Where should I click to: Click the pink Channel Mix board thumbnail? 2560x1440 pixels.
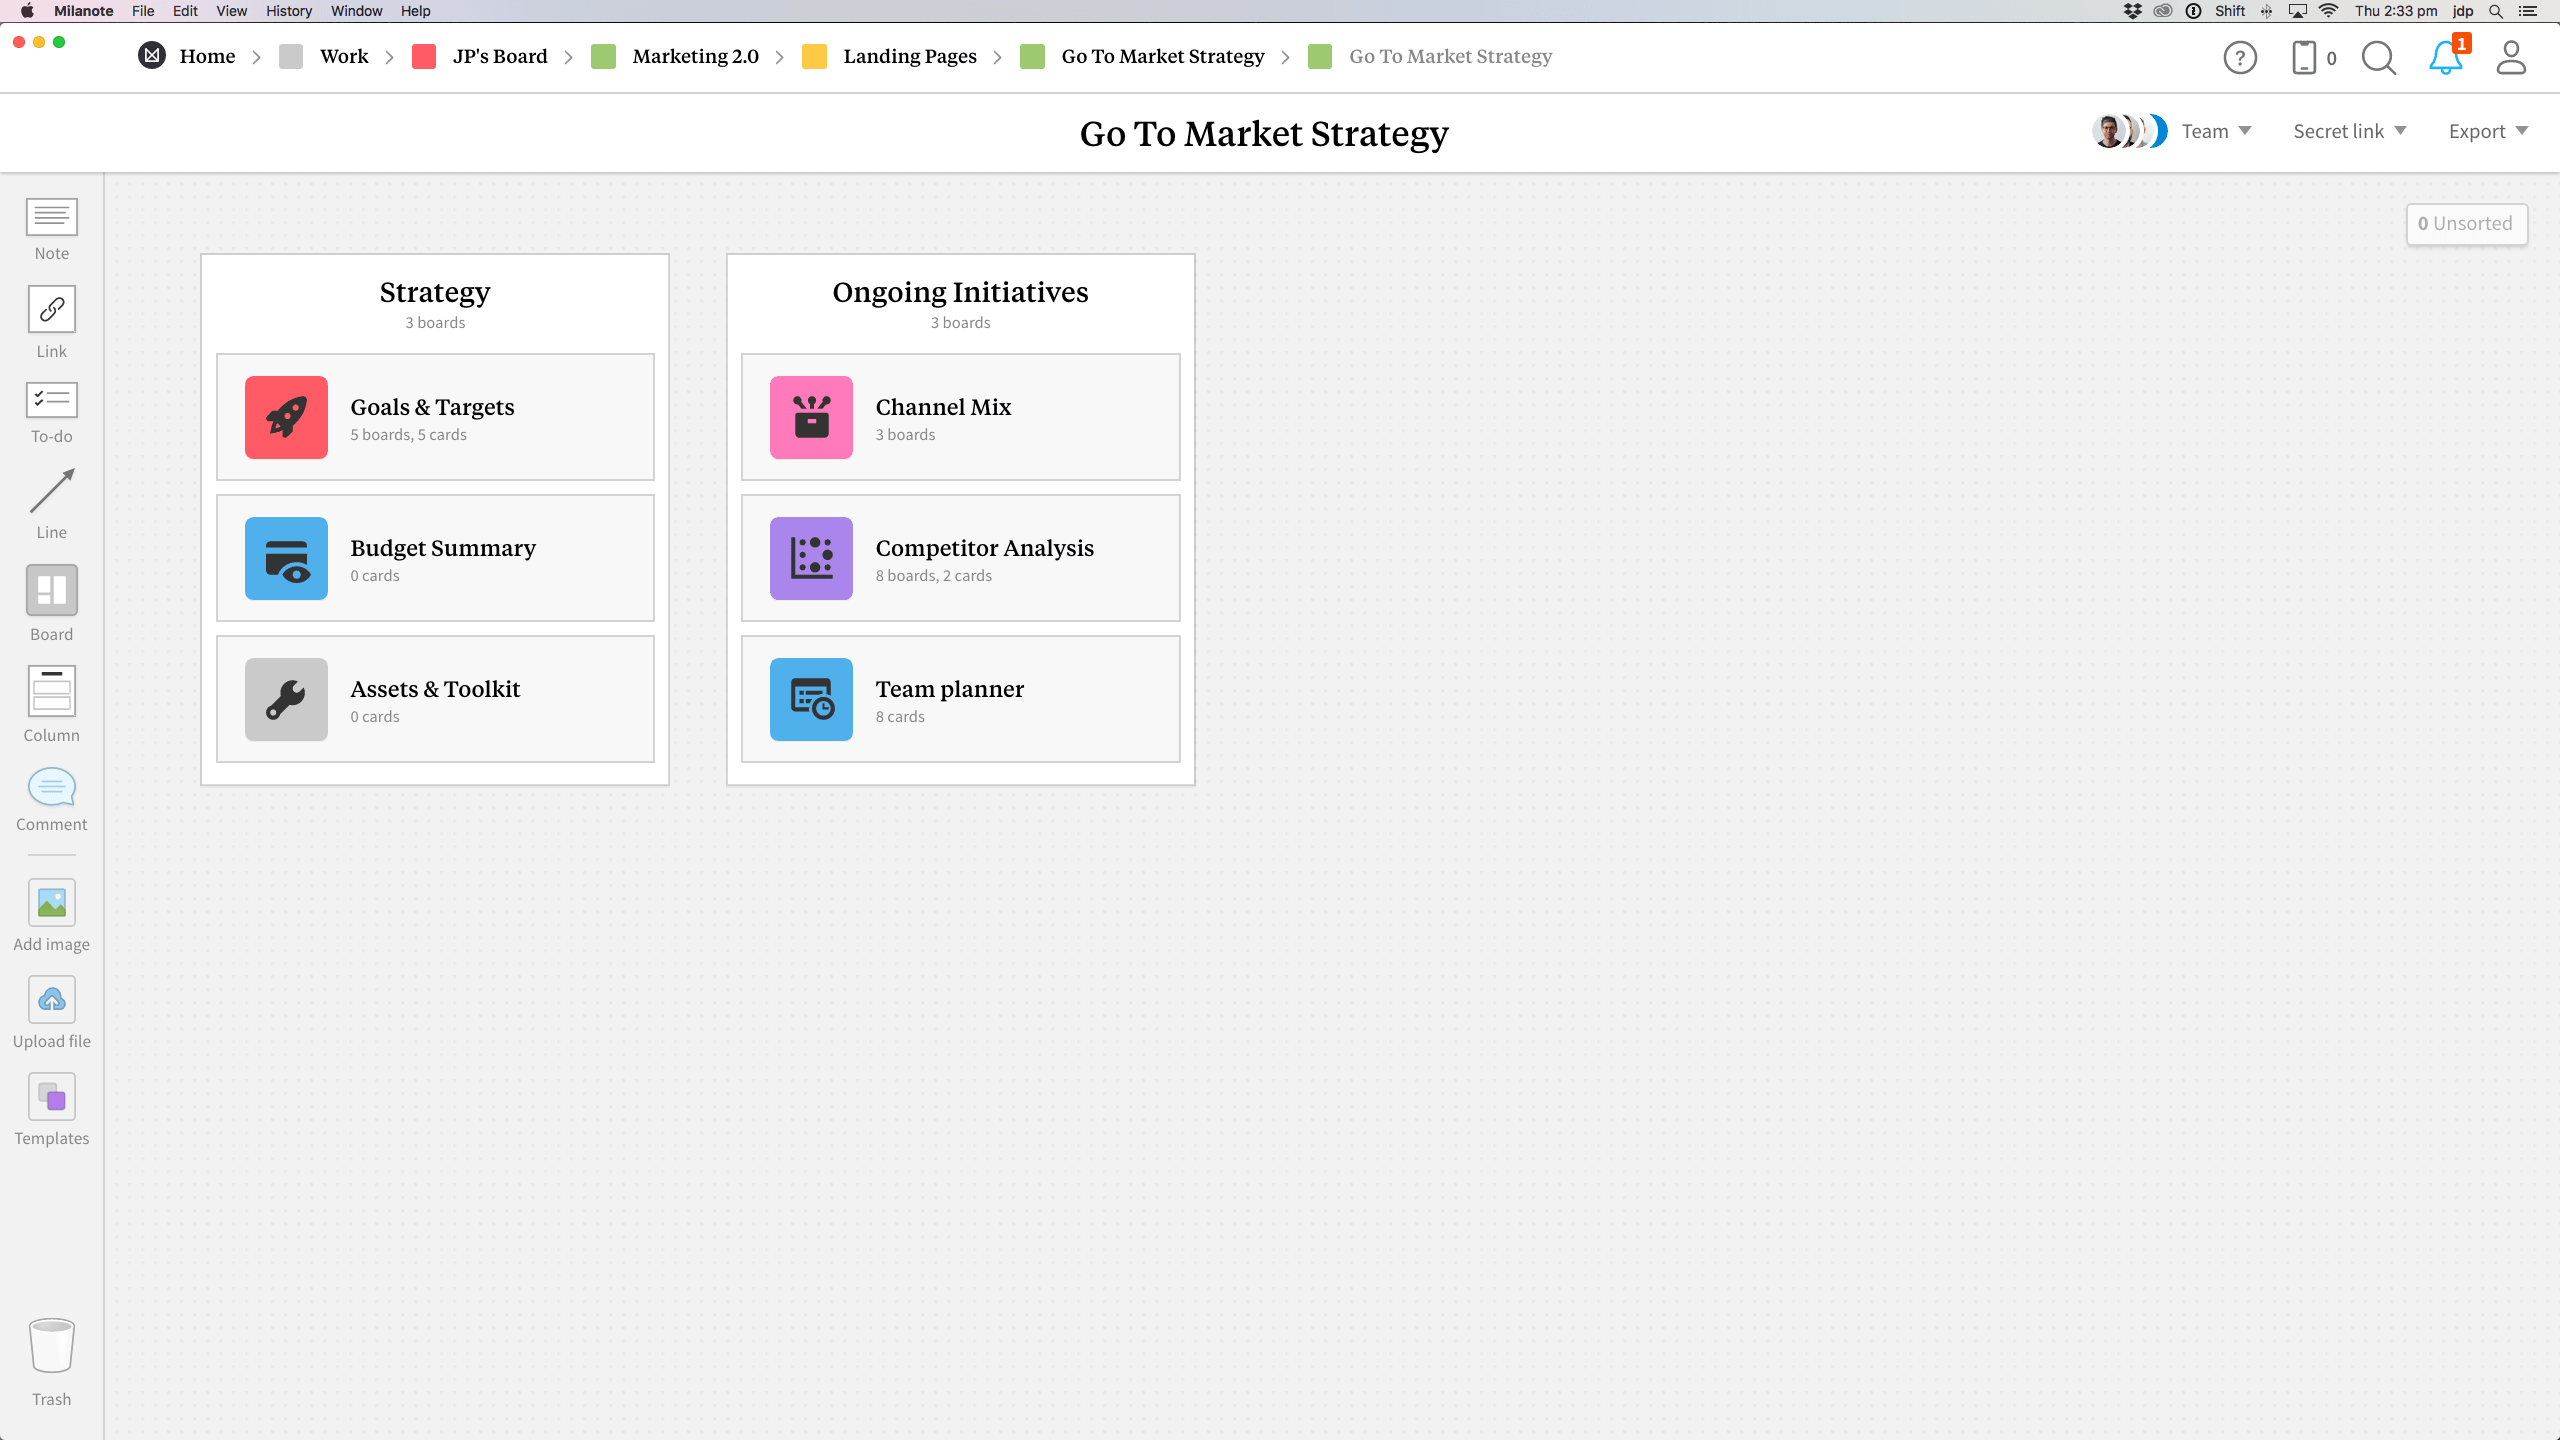810,417
